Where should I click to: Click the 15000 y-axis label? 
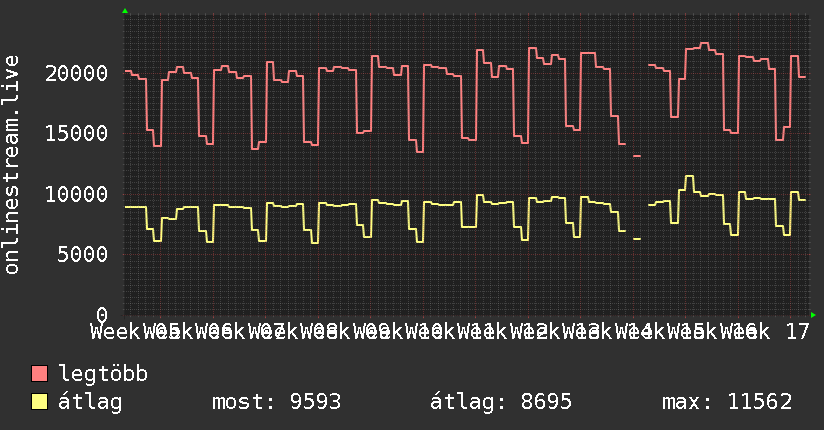(x=77, y=134)
